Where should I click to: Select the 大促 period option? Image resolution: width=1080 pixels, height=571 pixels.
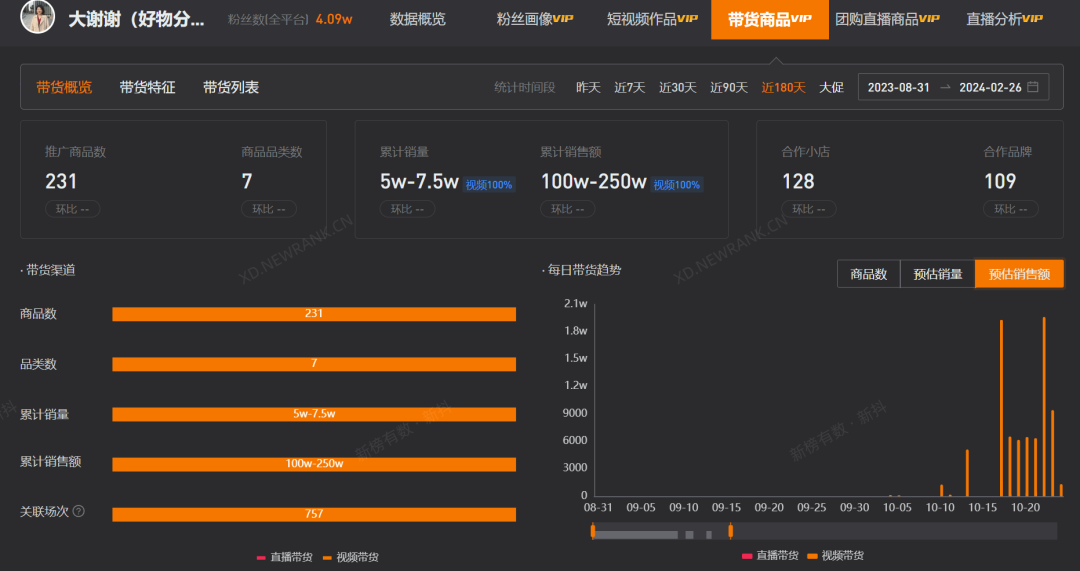tap(831, 87)
